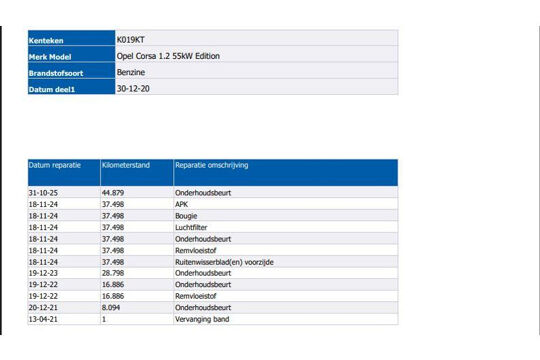Screen dimensions: 540x360
Task: Select the 31-10-25 Onderhoudsbeurt row
Action: 213,193
